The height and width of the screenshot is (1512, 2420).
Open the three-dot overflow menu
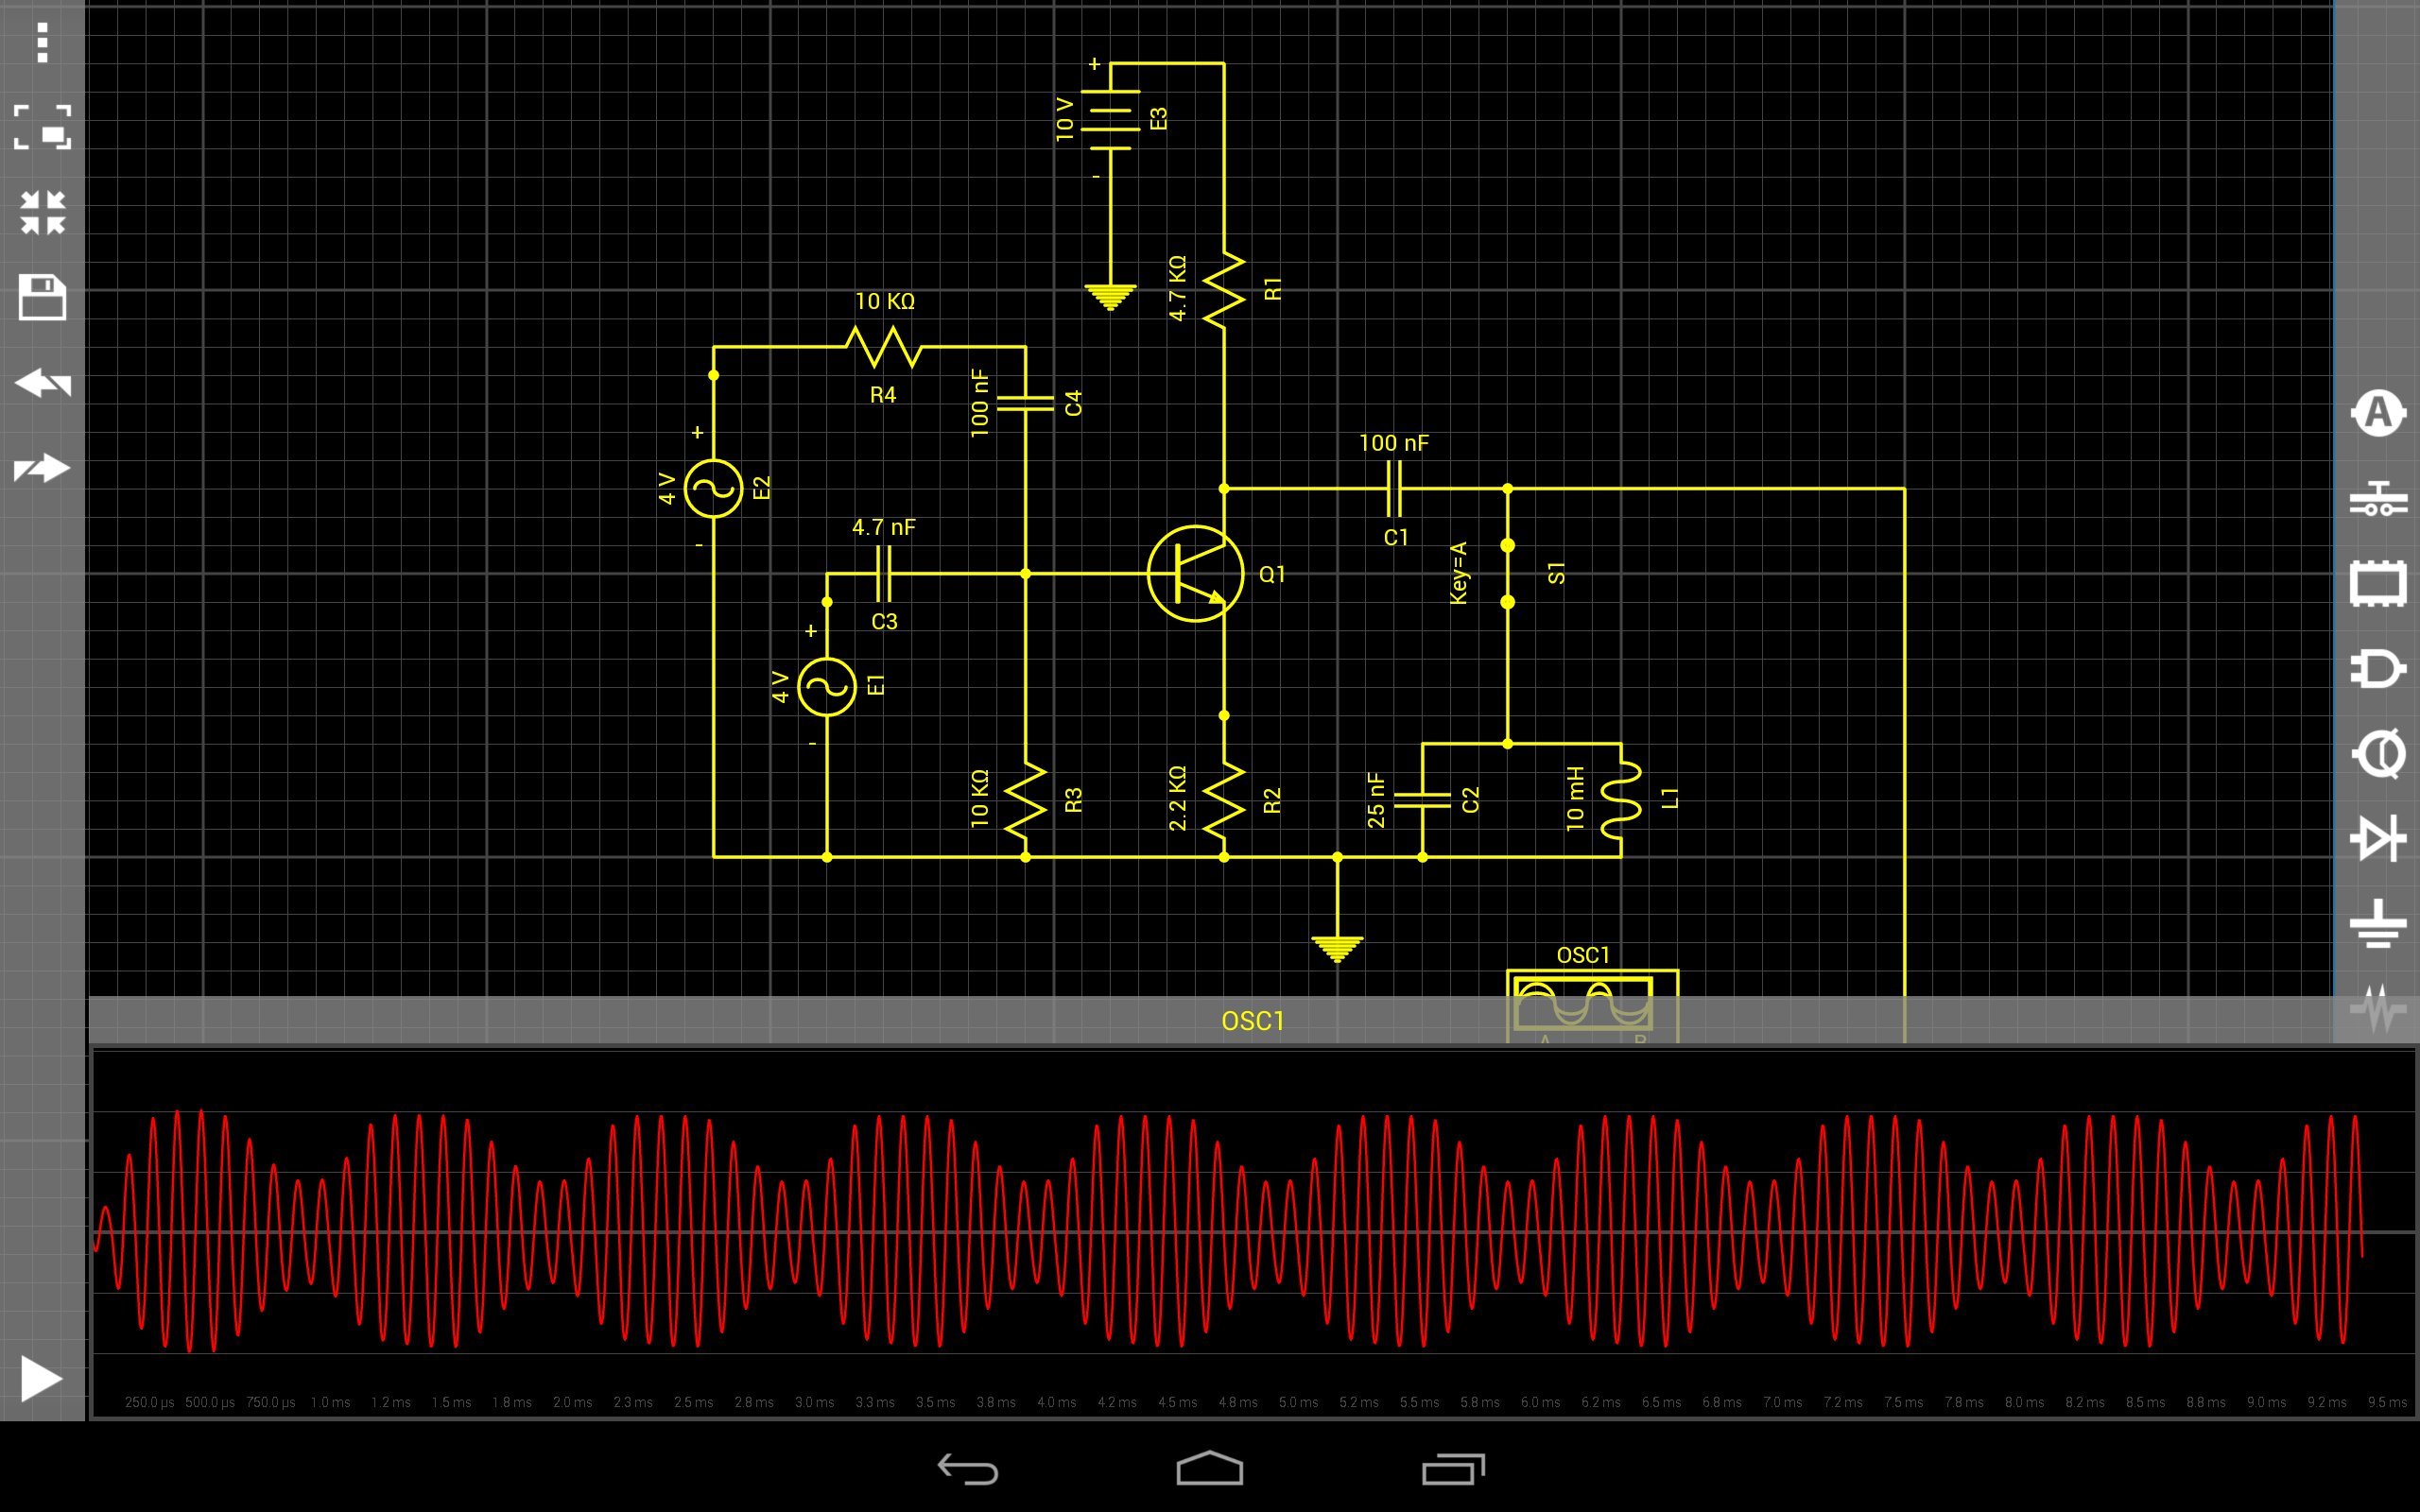coord(42,43)
